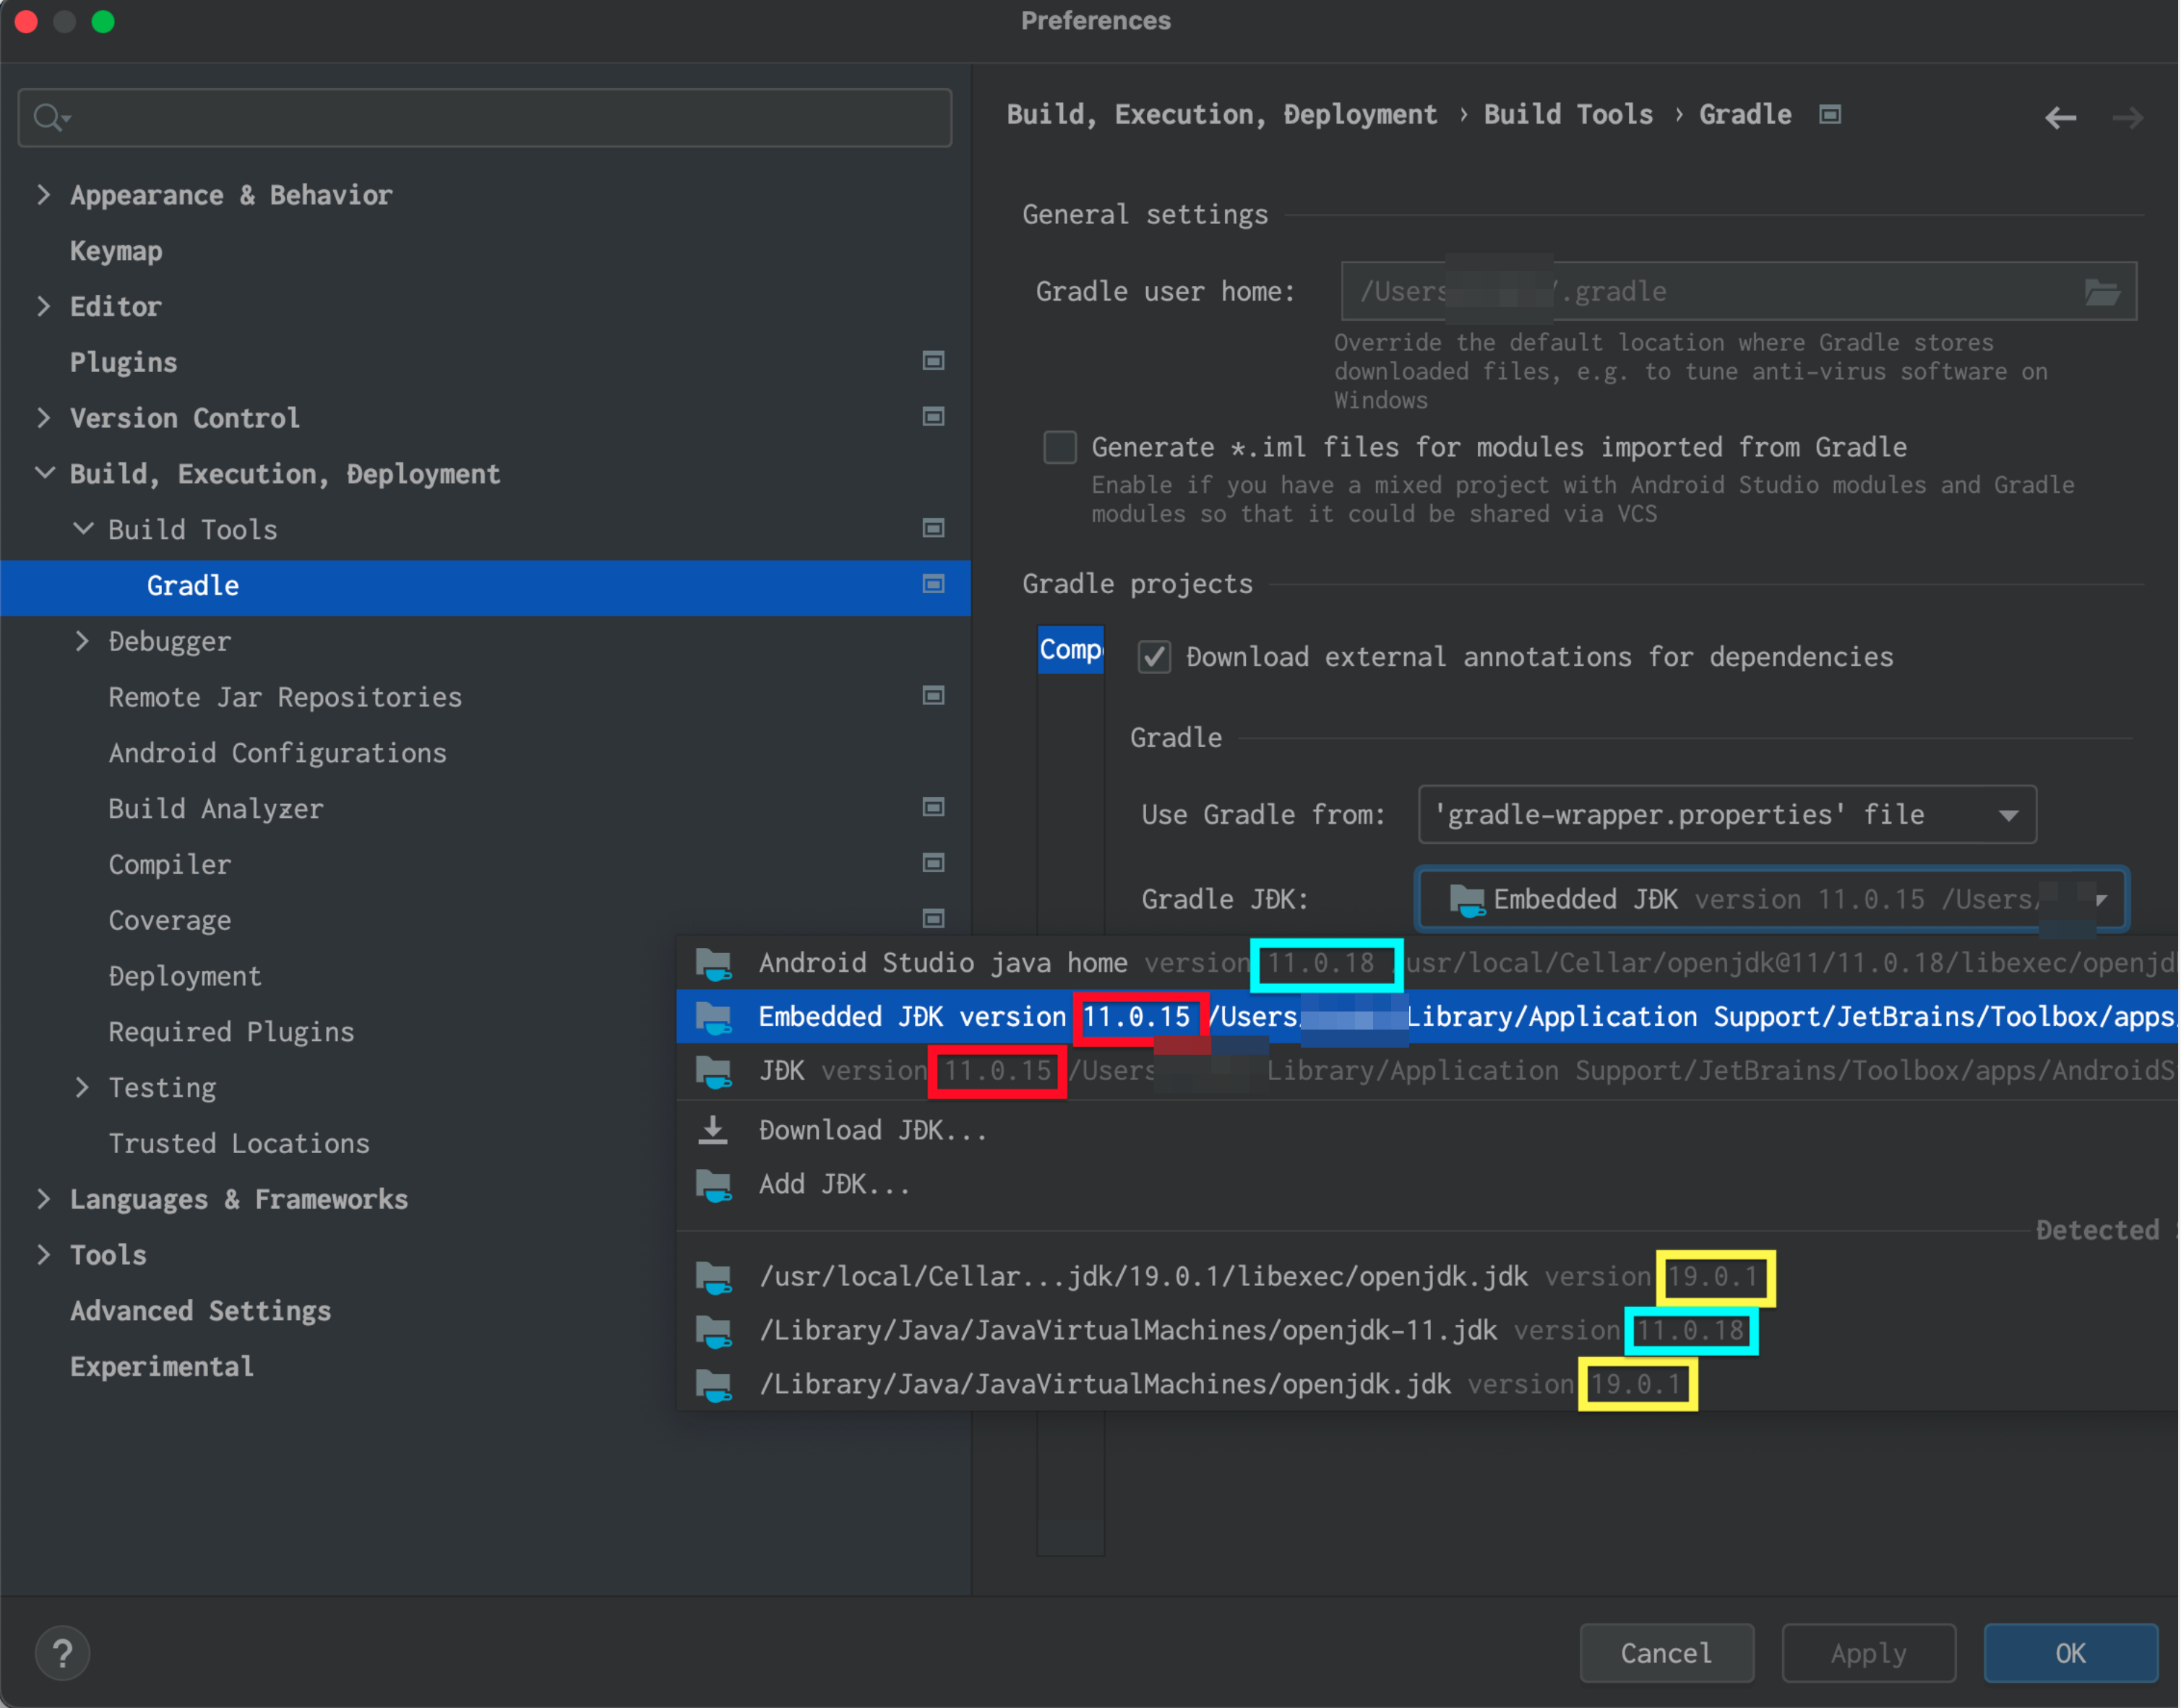Expand the Tools section

[43, 1255]
